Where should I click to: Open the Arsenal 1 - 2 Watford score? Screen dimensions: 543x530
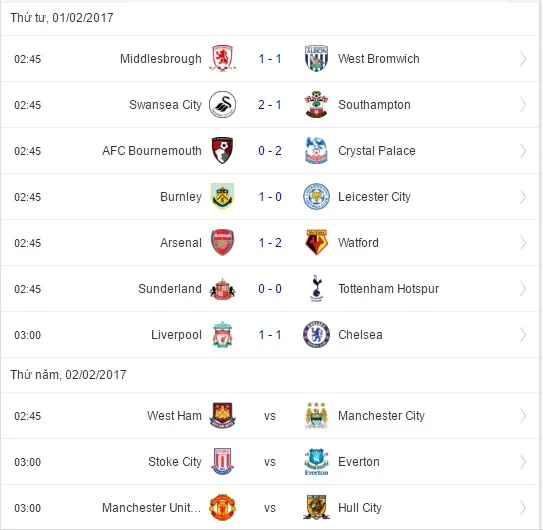click(270, 243)
